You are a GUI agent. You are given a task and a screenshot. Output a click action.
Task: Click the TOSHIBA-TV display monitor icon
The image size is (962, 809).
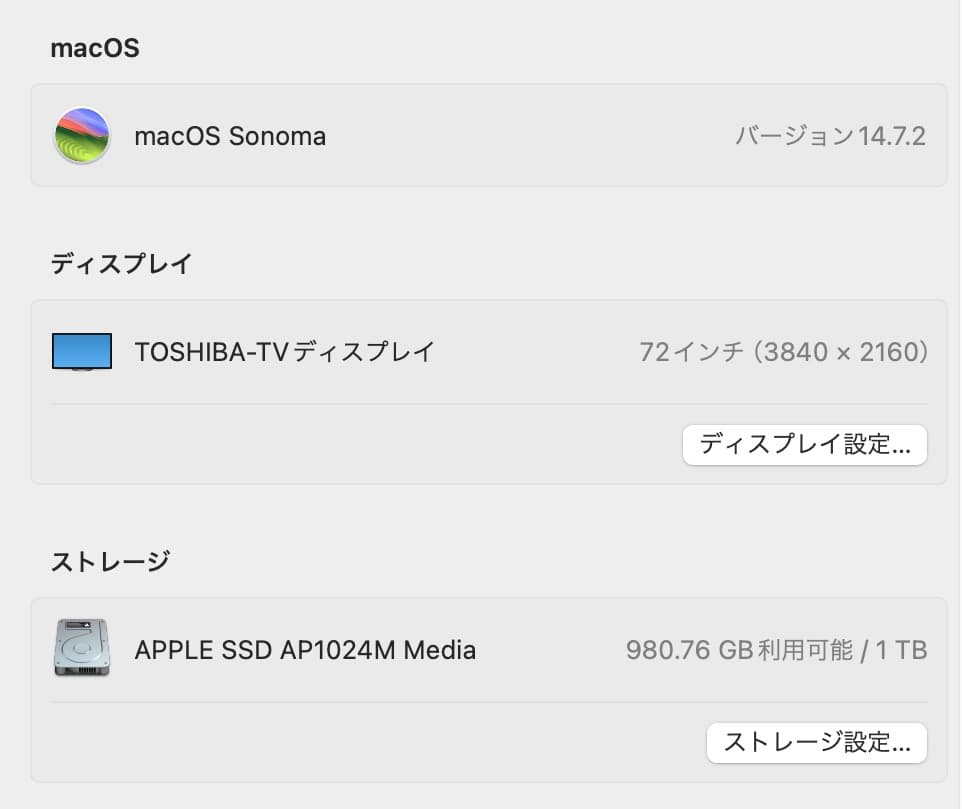(x=81, y=351)
